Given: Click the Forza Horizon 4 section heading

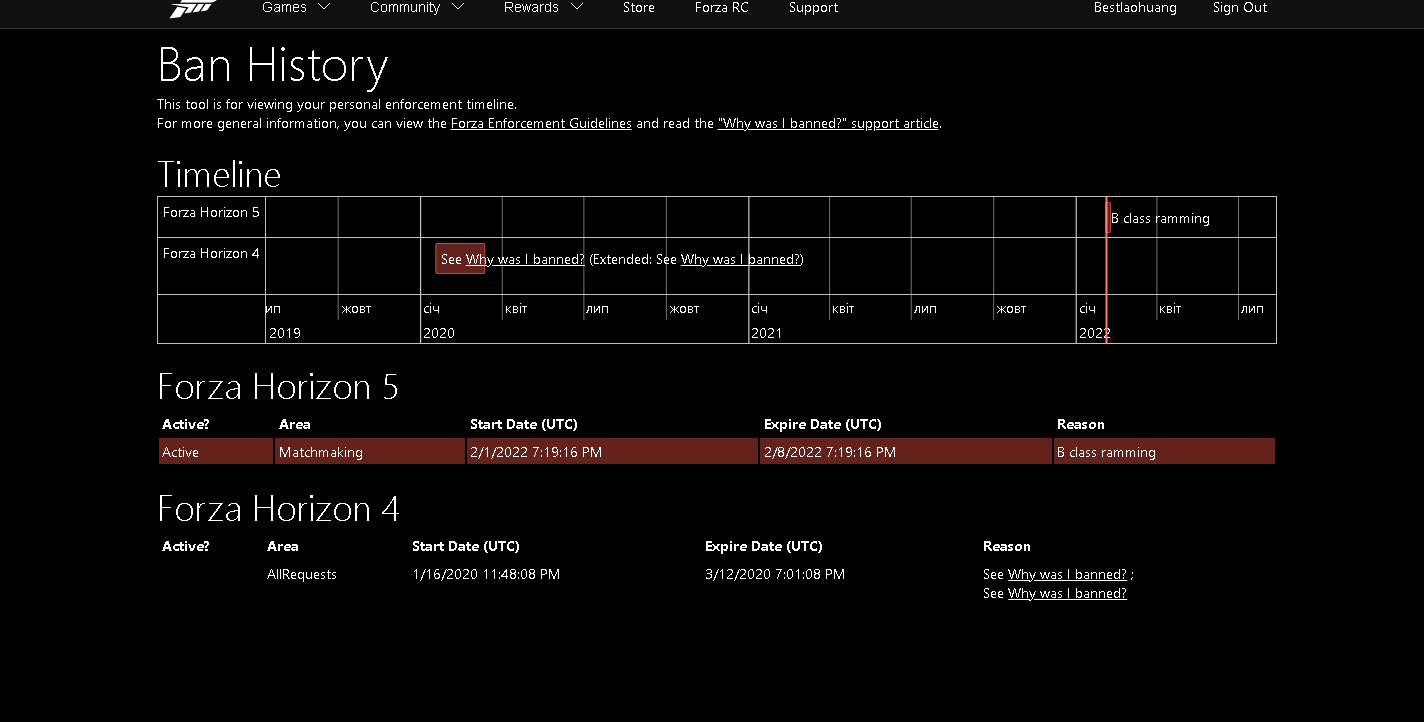Looking at the screenshot, I should [x=279, y=509].
